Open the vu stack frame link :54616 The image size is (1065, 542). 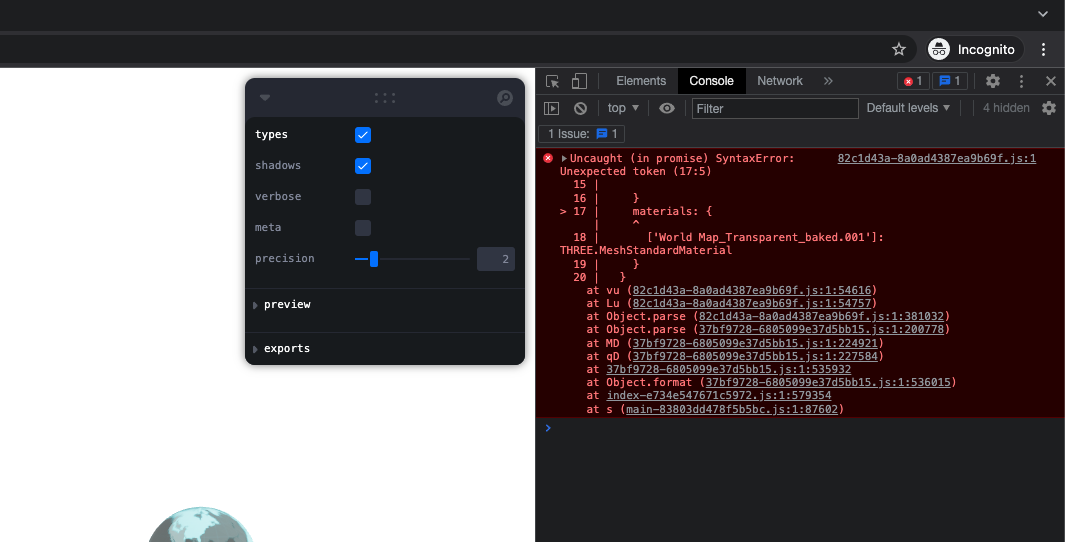(752, 290)
